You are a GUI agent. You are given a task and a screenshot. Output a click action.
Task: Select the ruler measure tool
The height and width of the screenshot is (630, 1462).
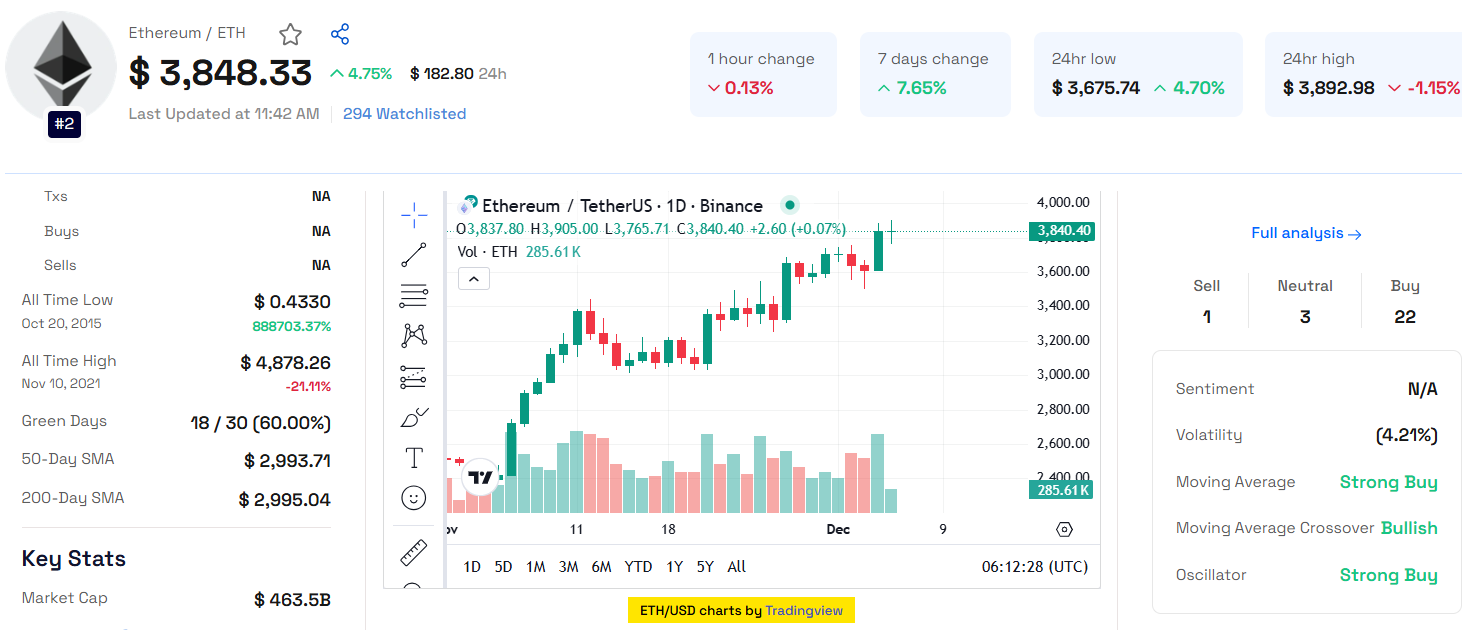coord(414,552)
